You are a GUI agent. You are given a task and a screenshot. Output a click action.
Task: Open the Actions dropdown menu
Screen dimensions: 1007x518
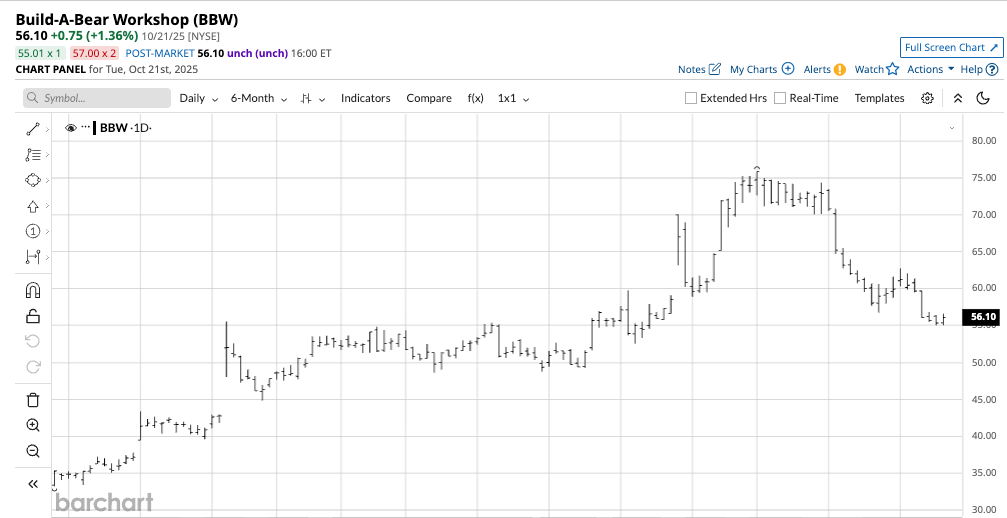tap(929, 69)
